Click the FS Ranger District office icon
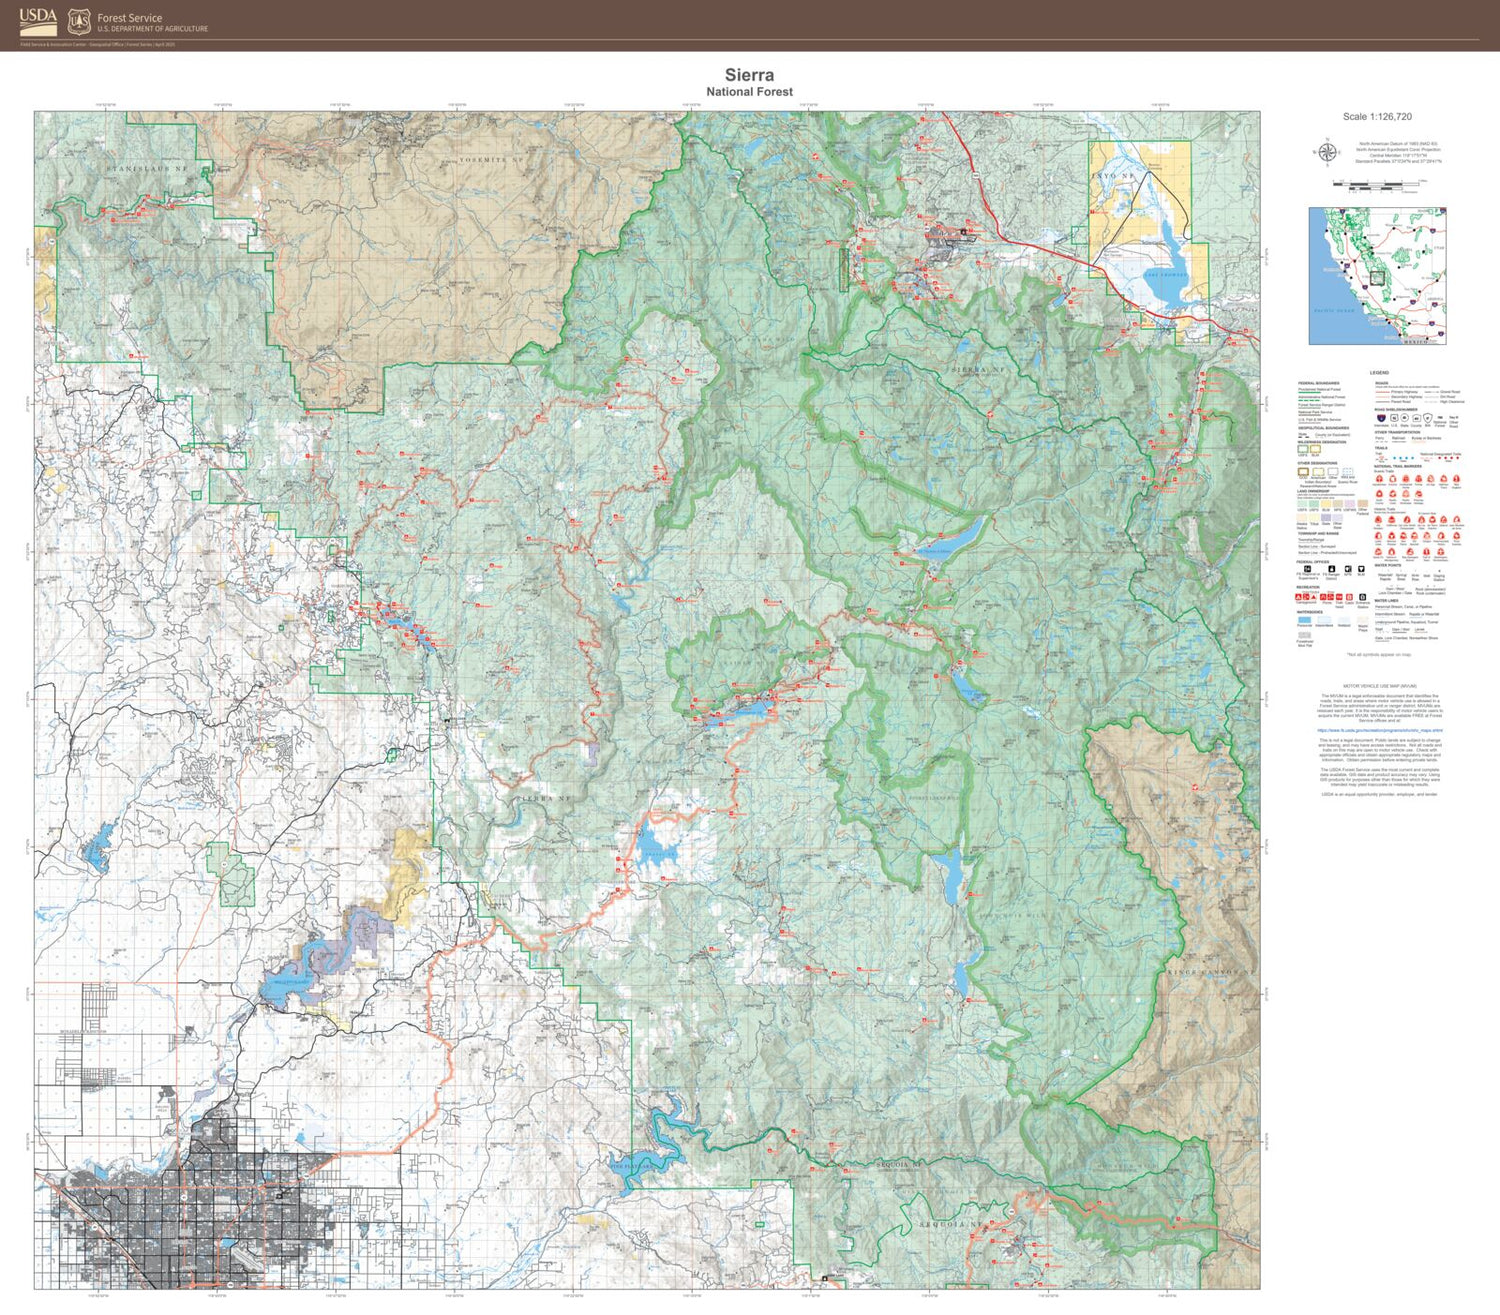 (x=1331, y=568)
